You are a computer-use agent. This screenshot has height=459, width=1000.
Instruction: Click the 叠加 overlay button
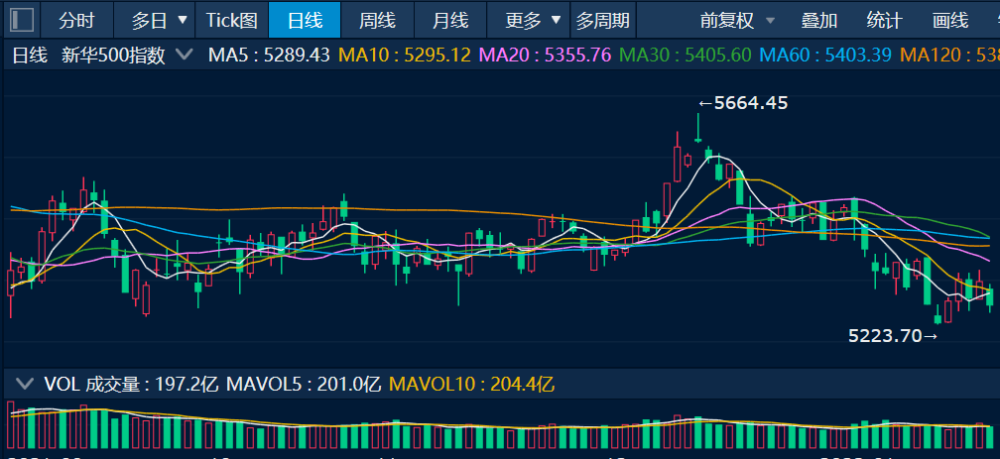[x=820, y=20]
